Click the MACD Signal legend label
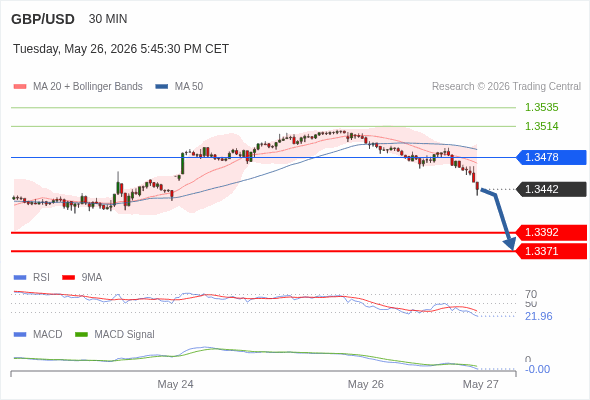 click(125, 335)
